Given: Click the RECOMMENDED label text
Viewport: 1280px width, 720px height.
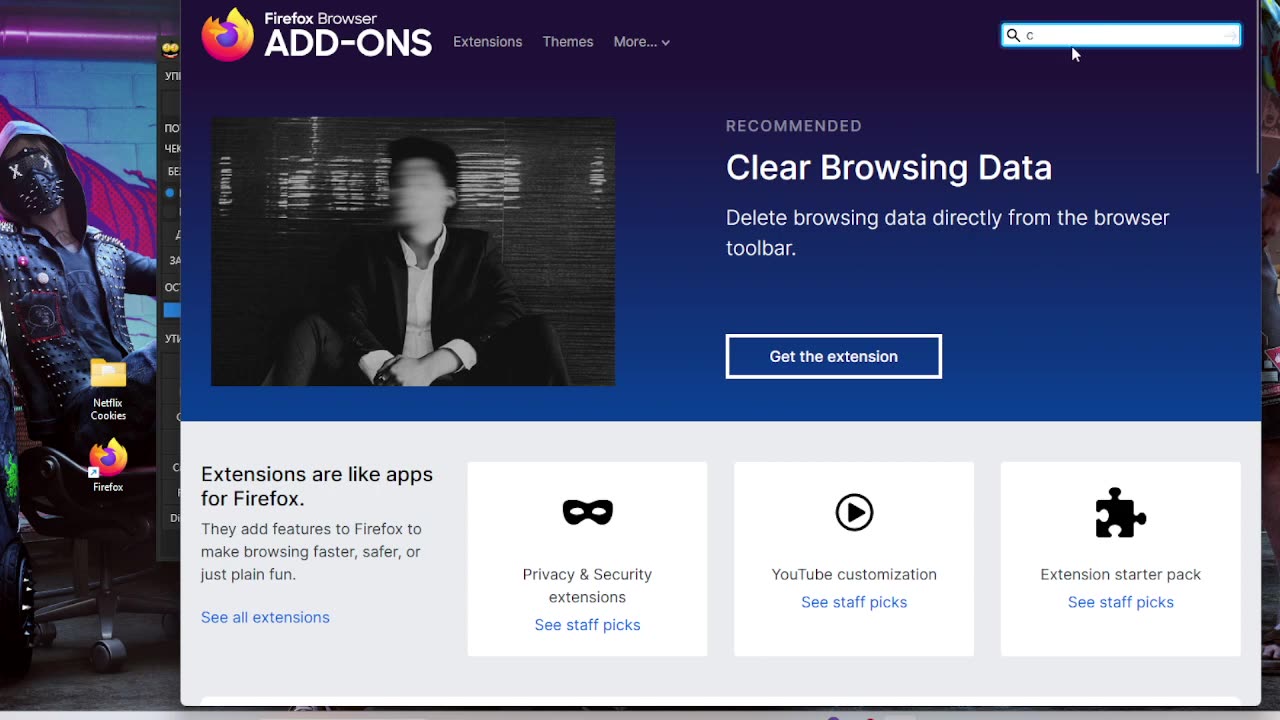Looking at the screenshot, I should click(794, 126).
